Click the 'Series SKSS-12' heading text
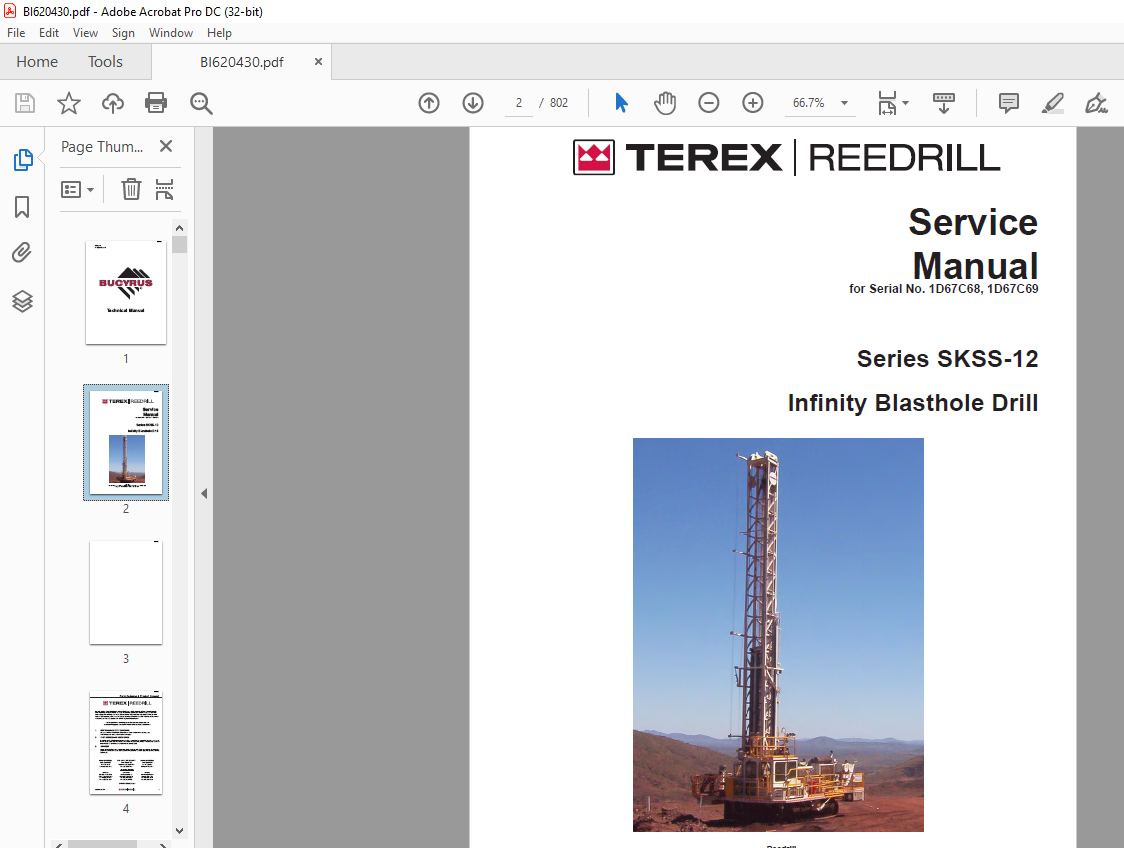 click(948, 358)
